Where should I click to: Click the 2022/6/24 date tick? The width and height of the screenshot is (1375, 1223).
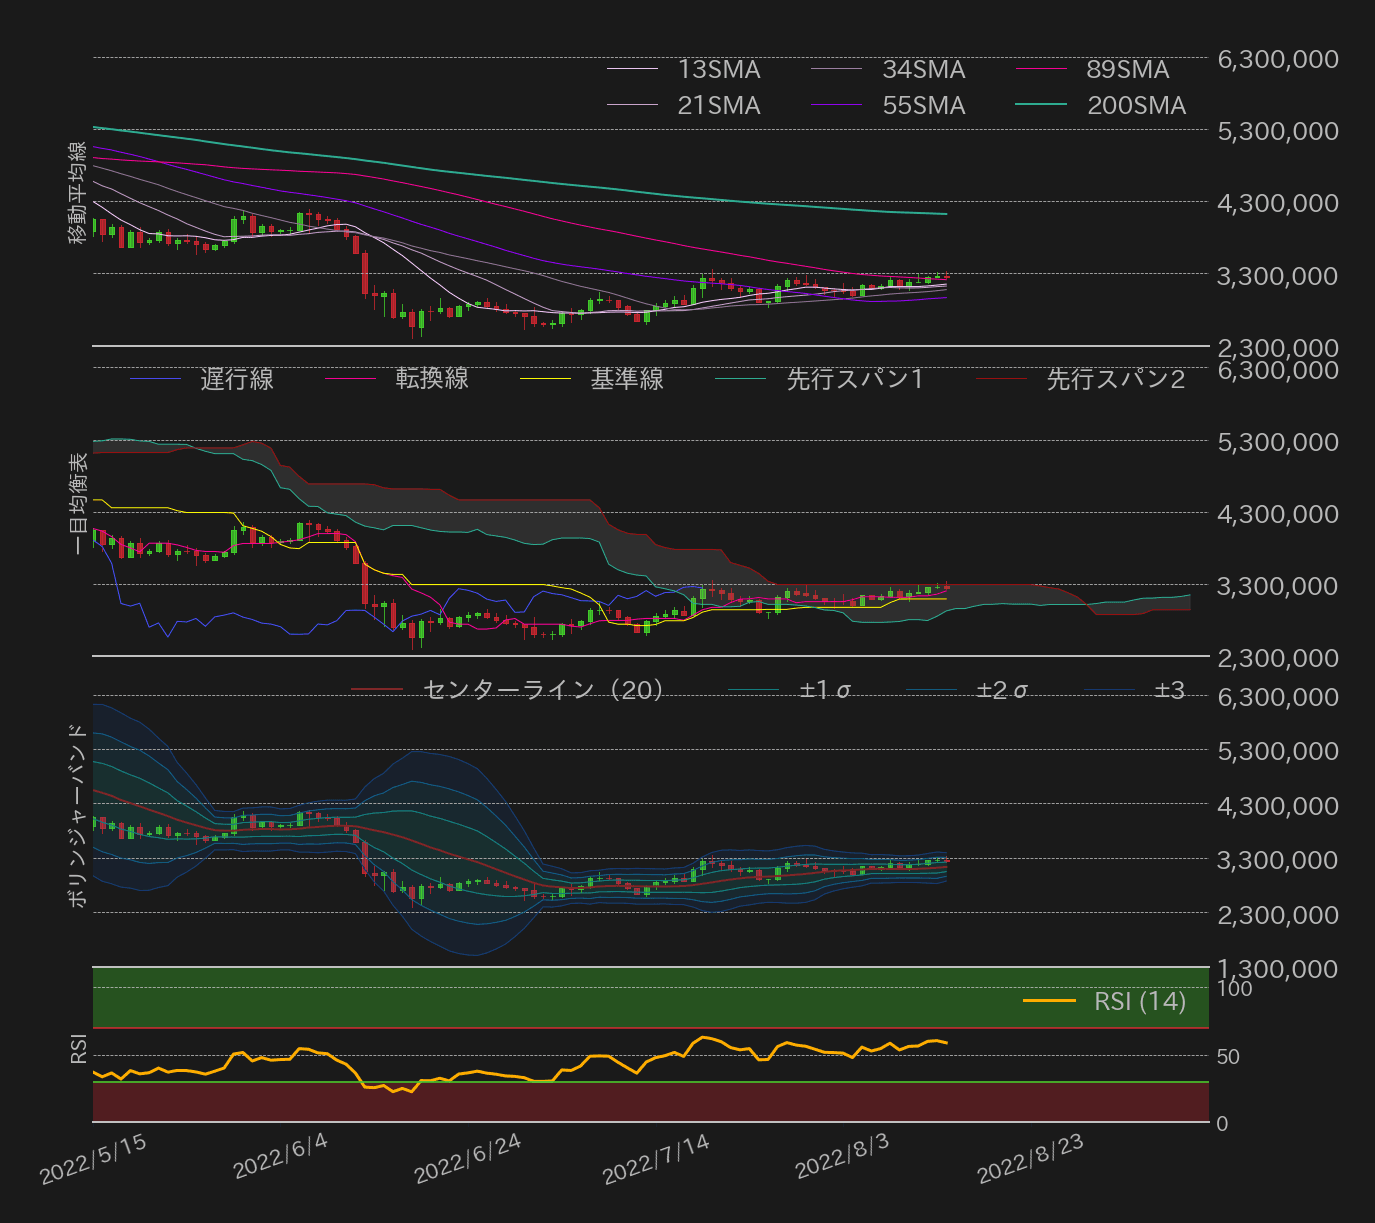coord(468,1159)
